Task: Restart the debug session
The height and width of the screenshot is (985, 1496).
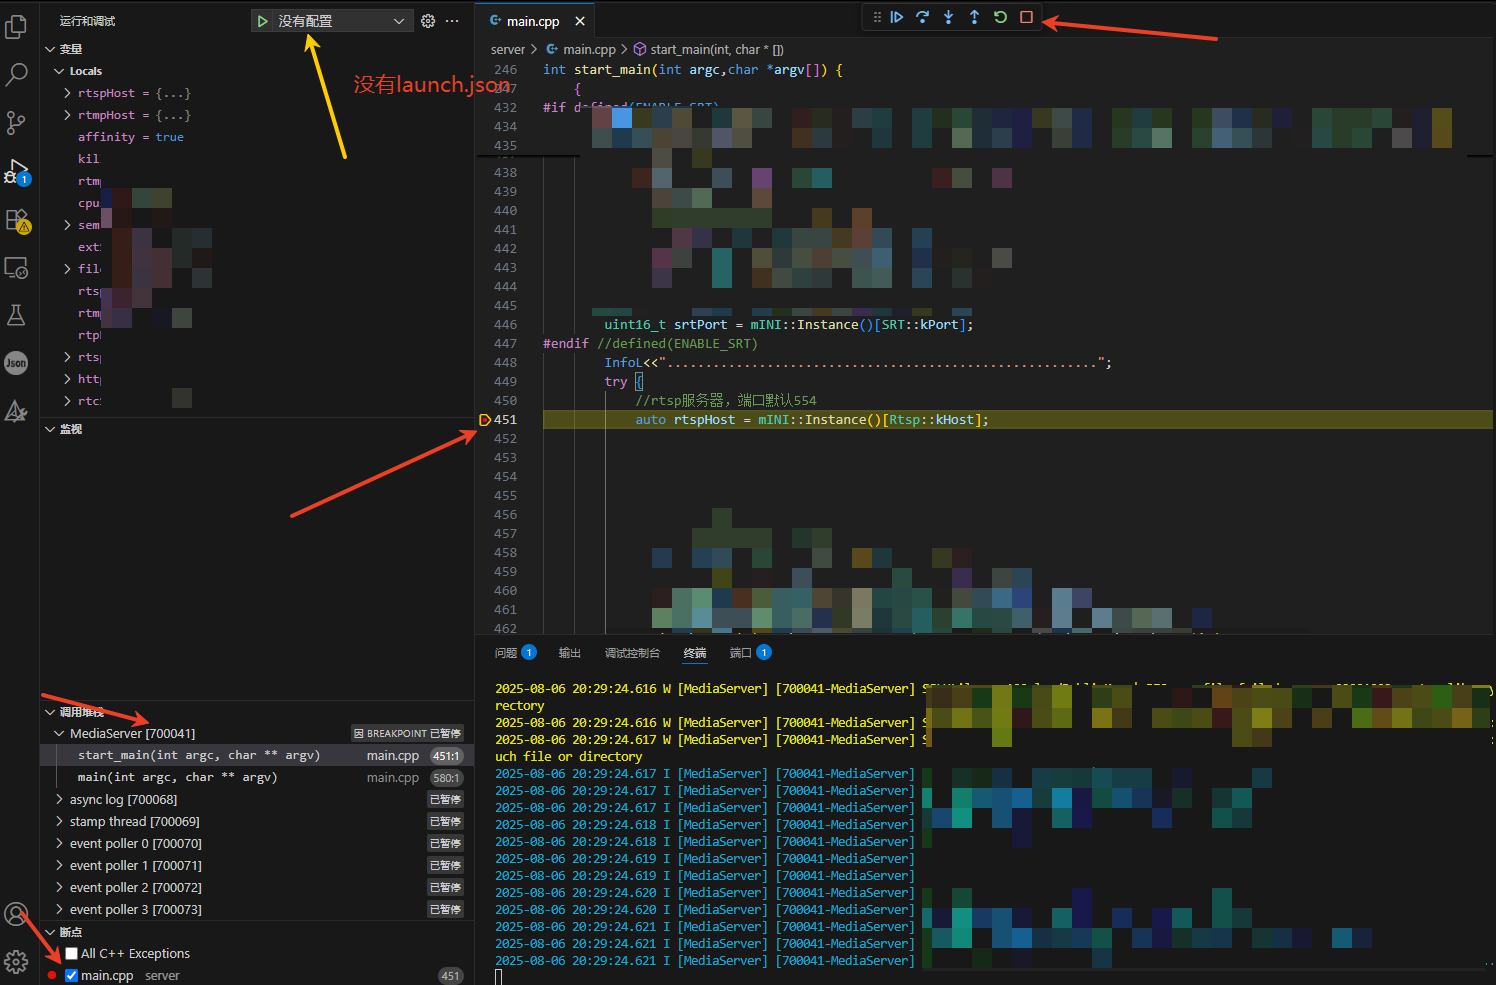Action: pos(1000,17)
